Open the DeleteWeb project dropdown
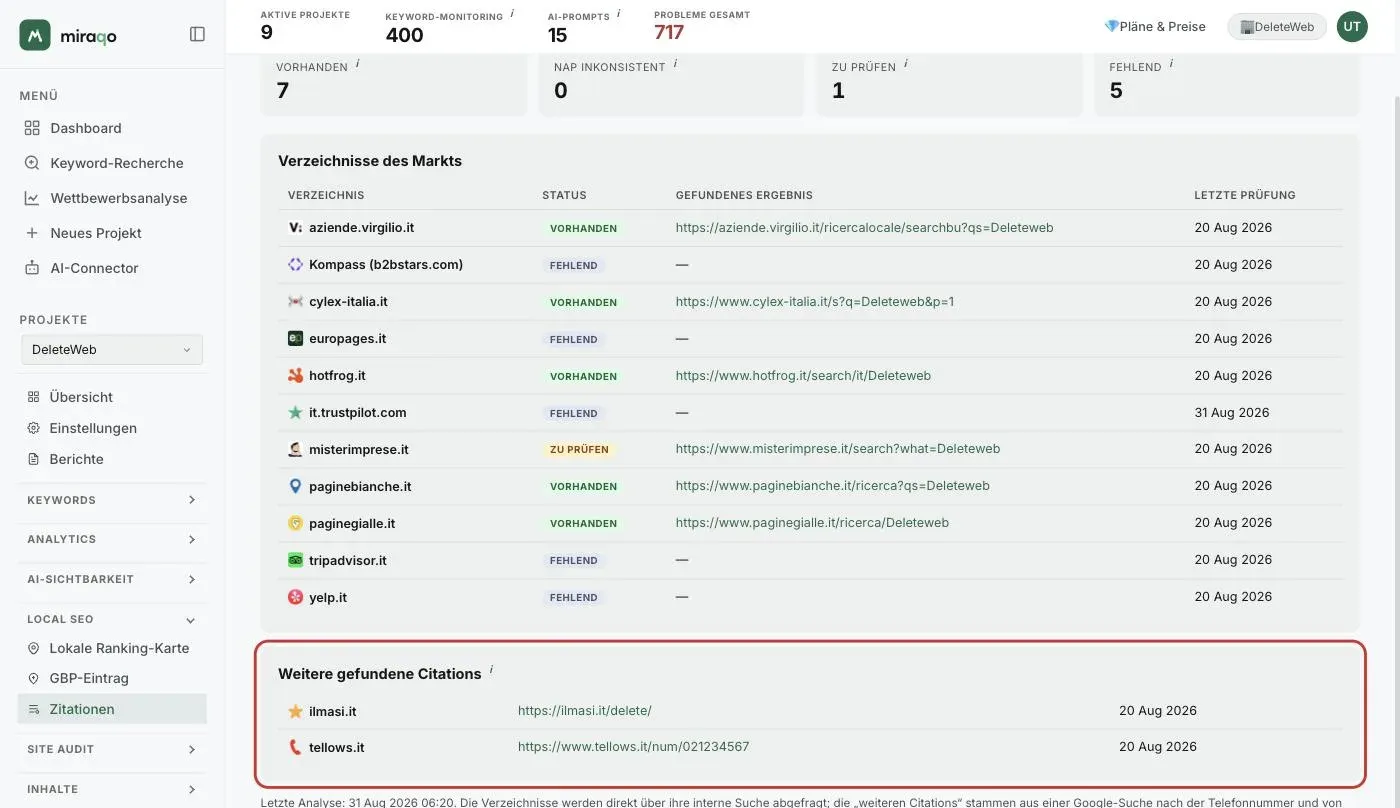 (112, 349)
